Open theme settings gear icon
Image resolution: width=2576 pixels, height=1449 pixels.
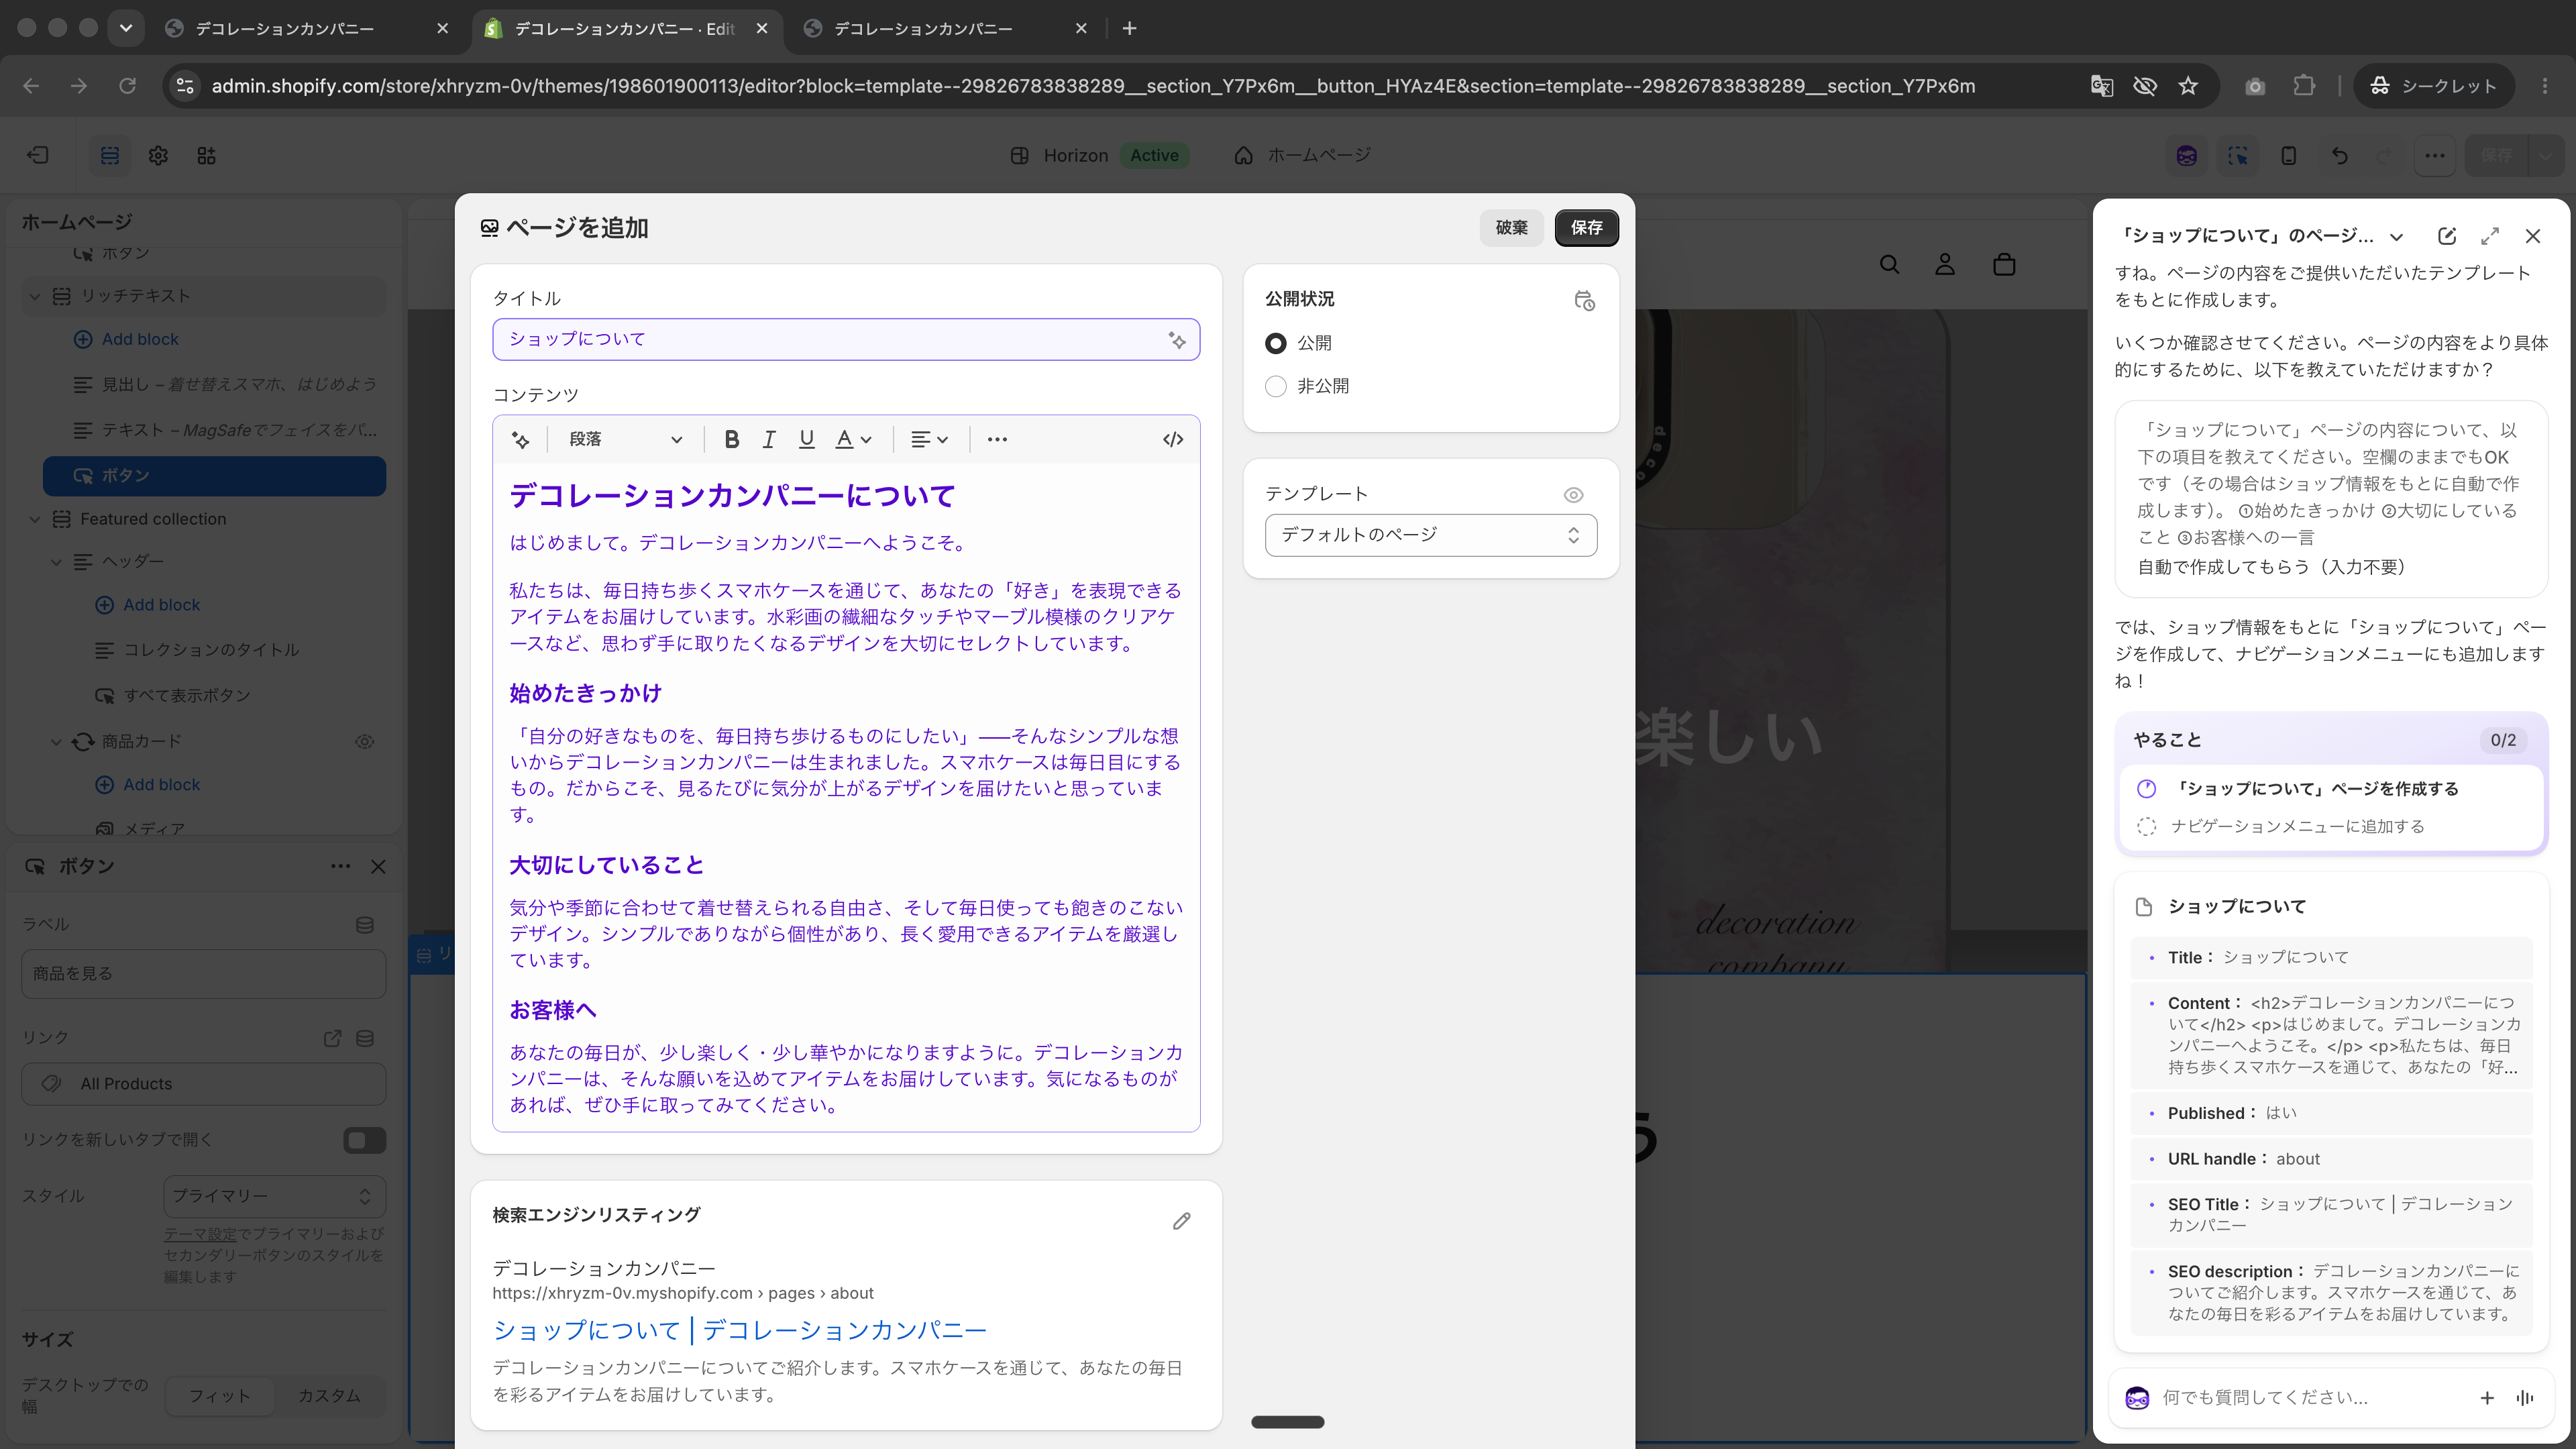click(158, 155)
